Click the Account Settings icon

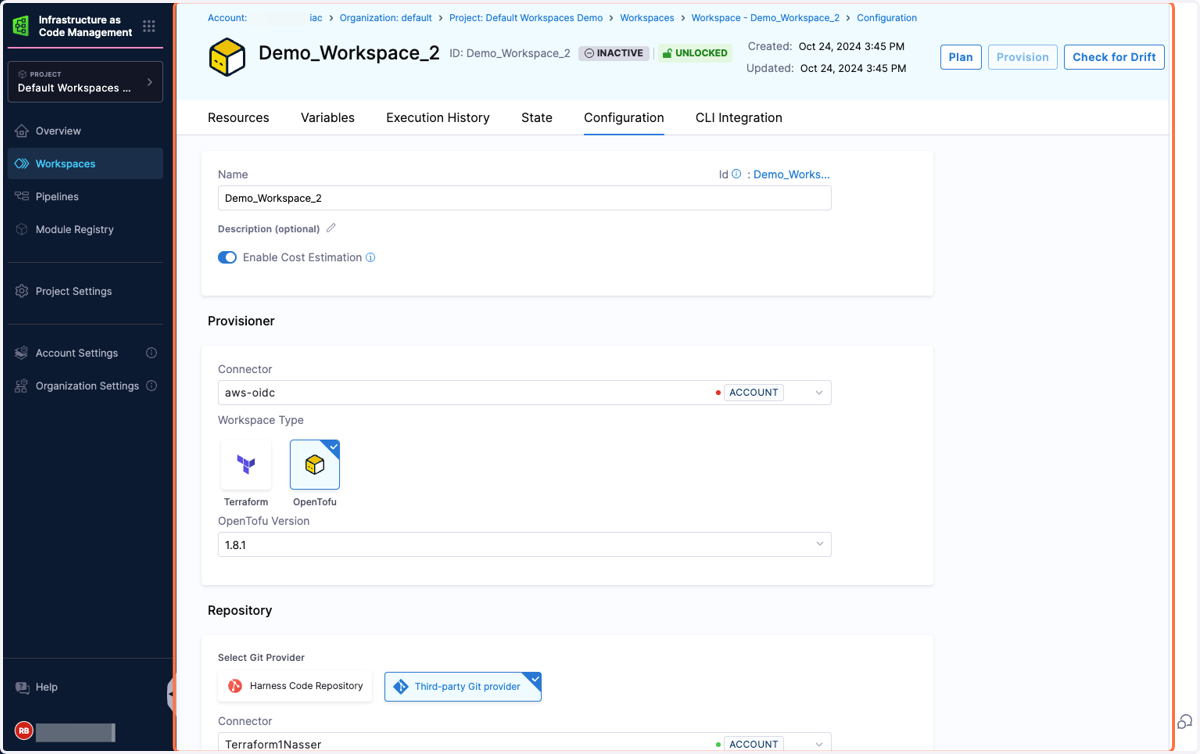tap(22, 353)
